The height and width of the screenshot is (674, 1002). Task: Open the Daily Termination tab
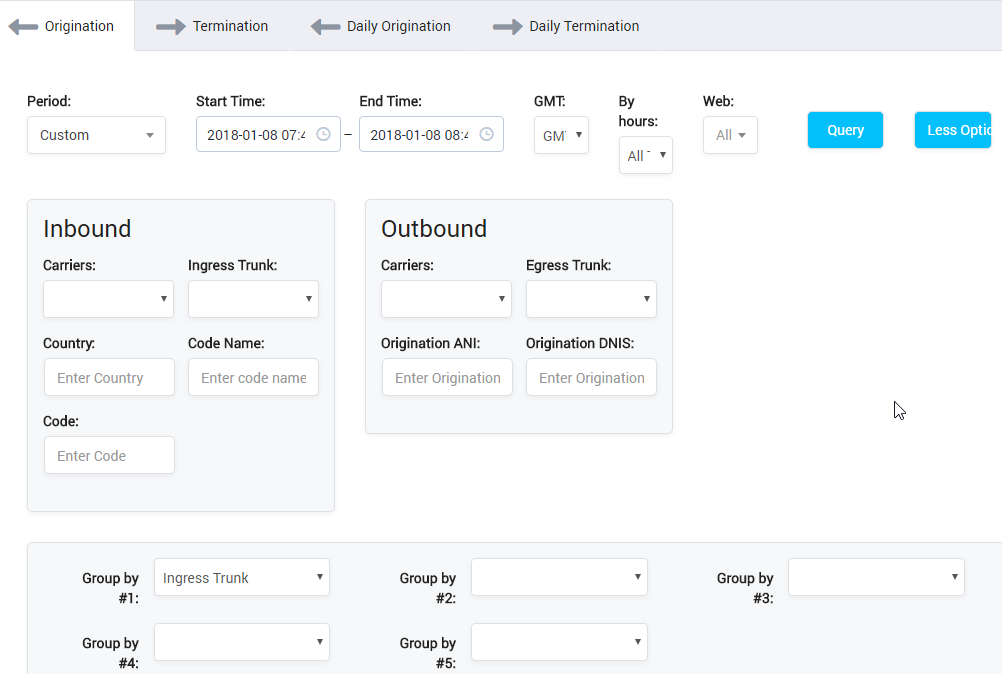click(x=584, y=27)
